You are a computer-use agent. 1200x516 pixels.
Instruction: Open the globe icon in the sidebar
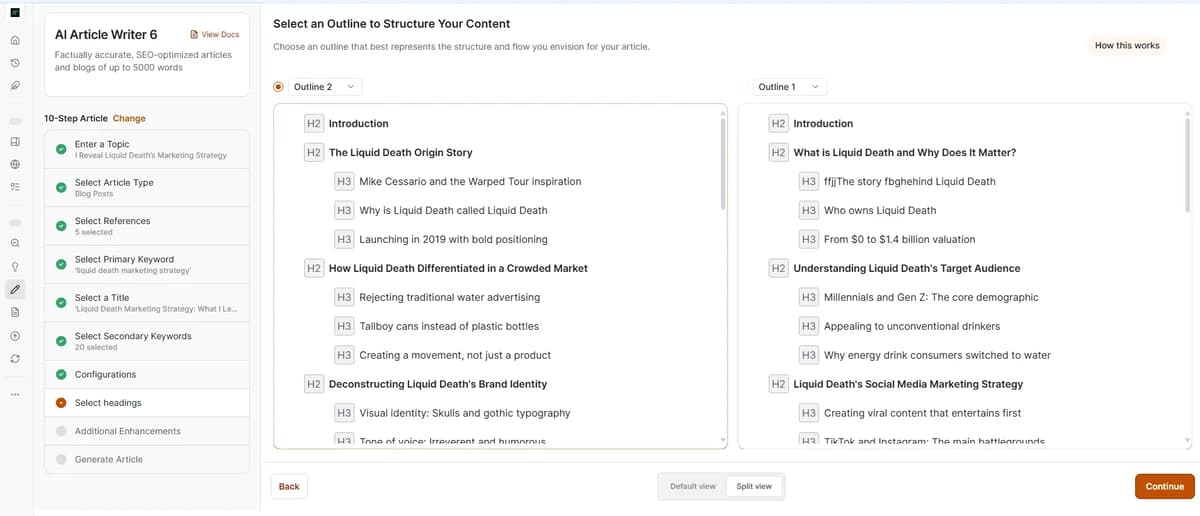(x=15, y=164)
